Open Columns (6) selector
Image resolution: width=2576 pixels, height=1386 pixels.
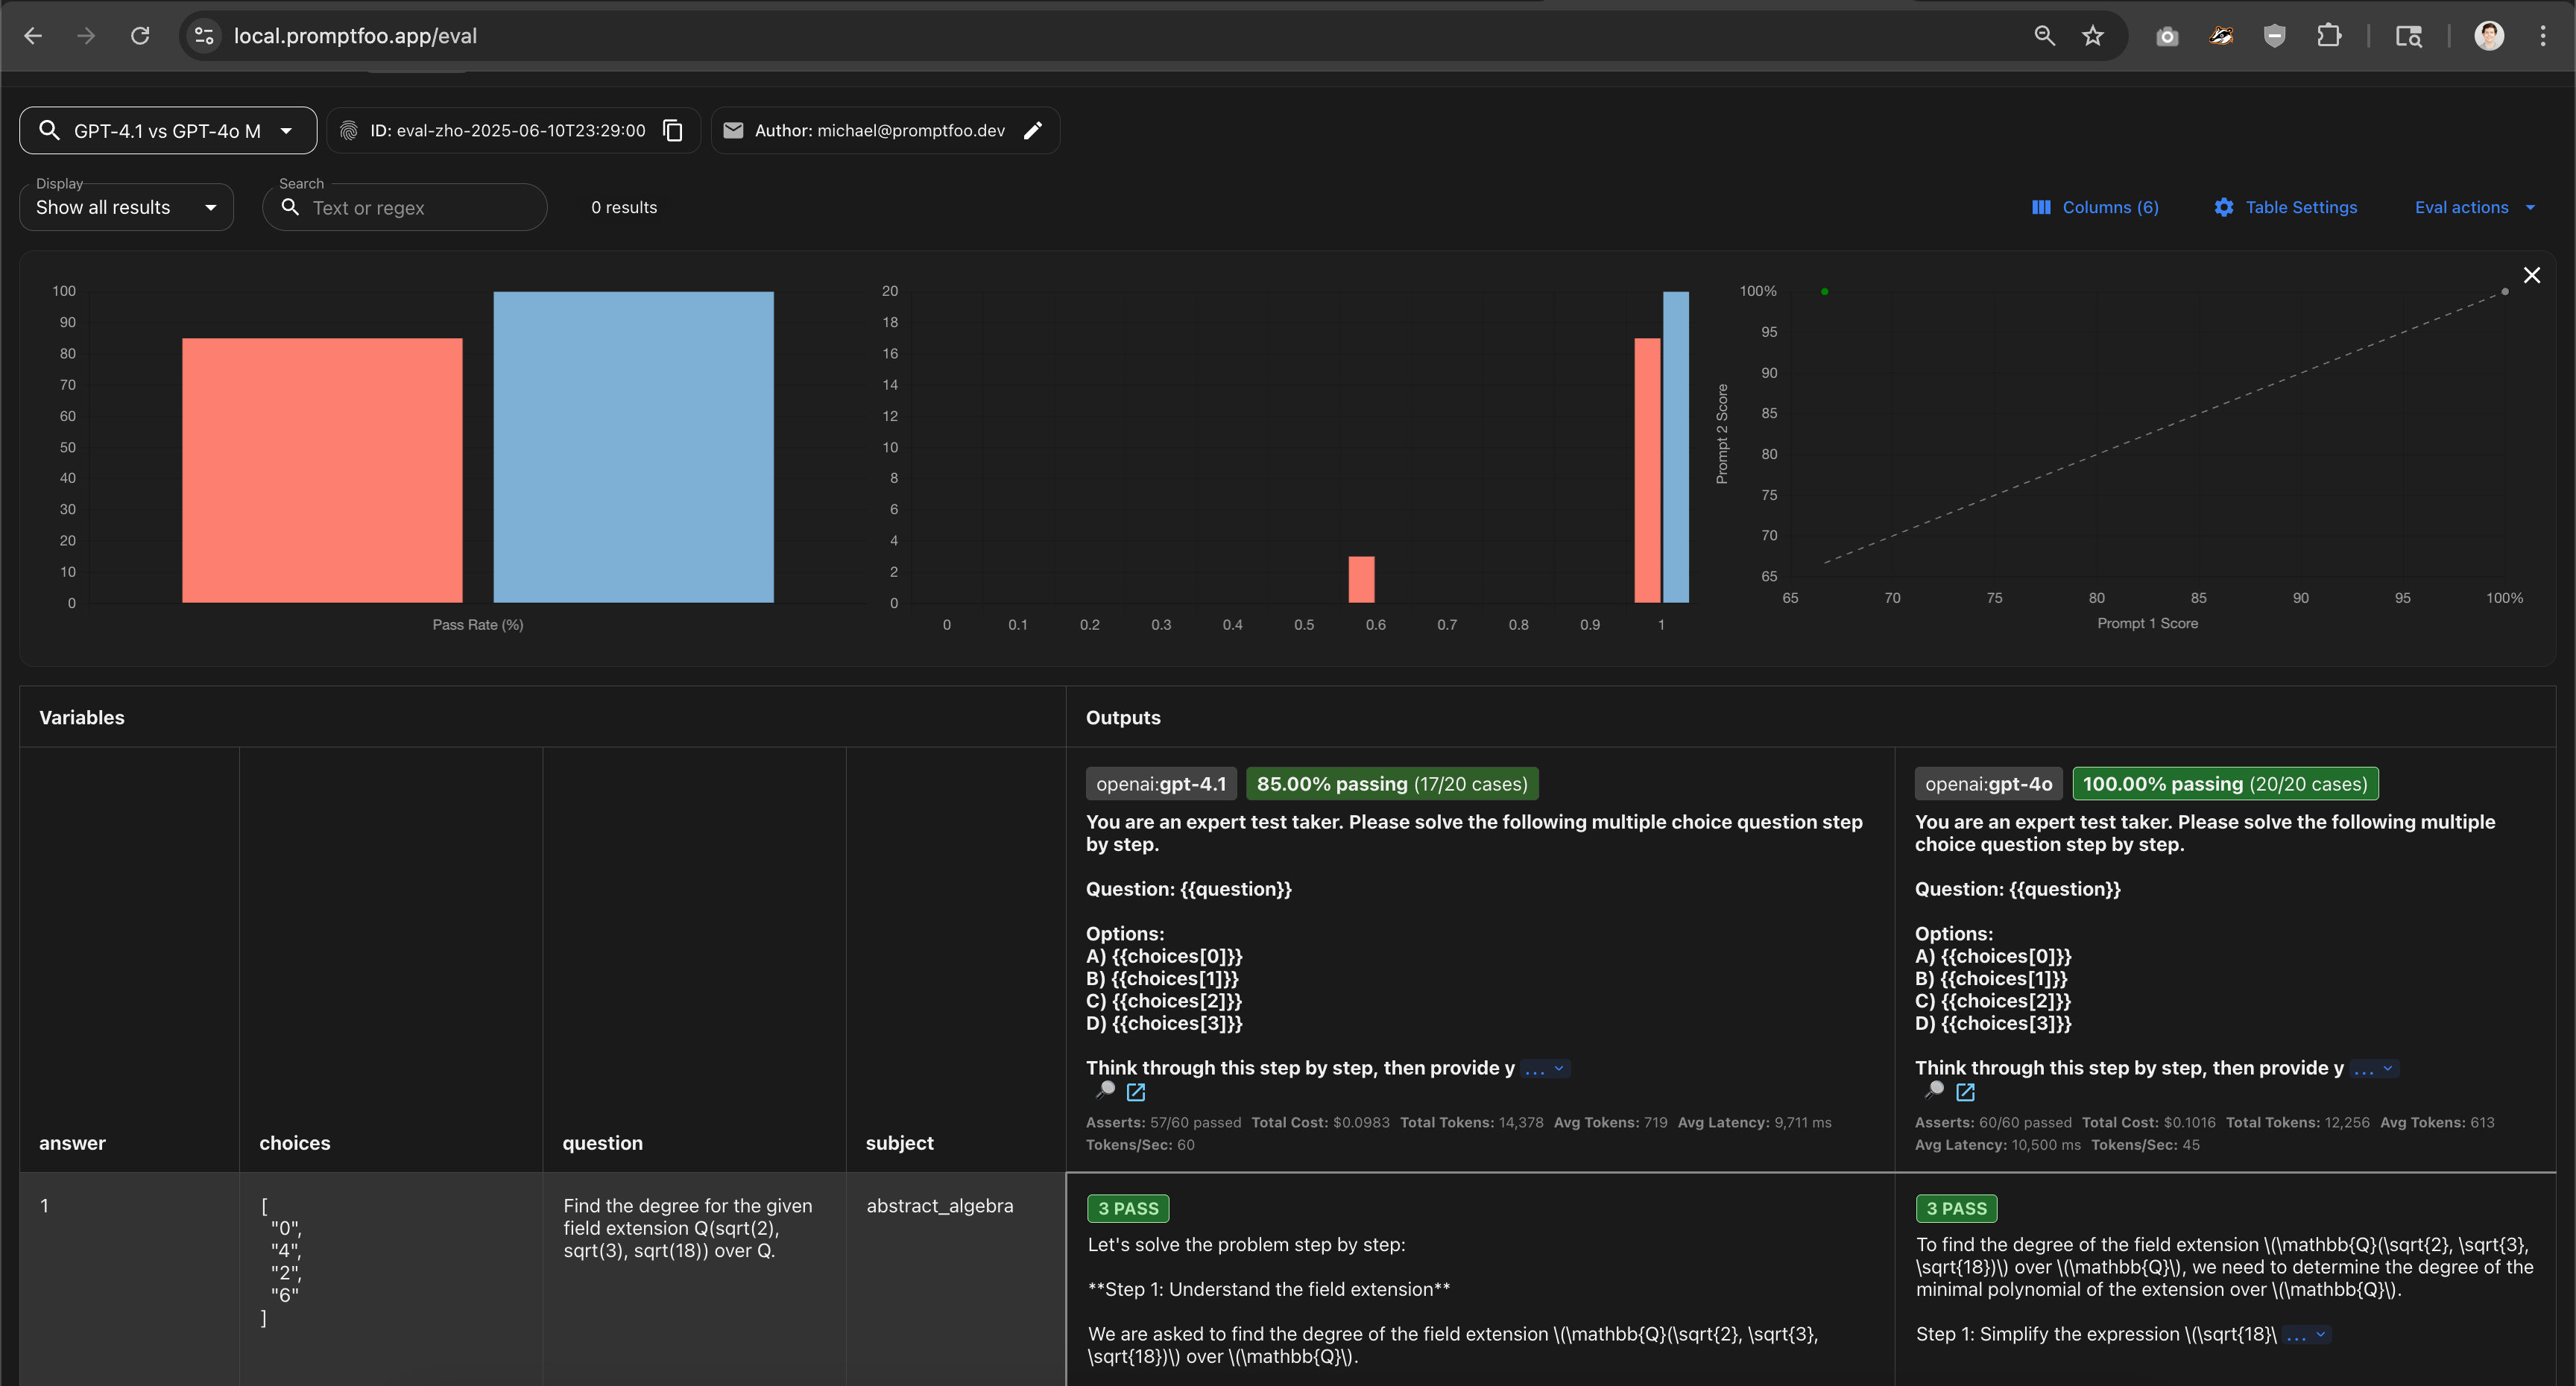pos(2095,207)
